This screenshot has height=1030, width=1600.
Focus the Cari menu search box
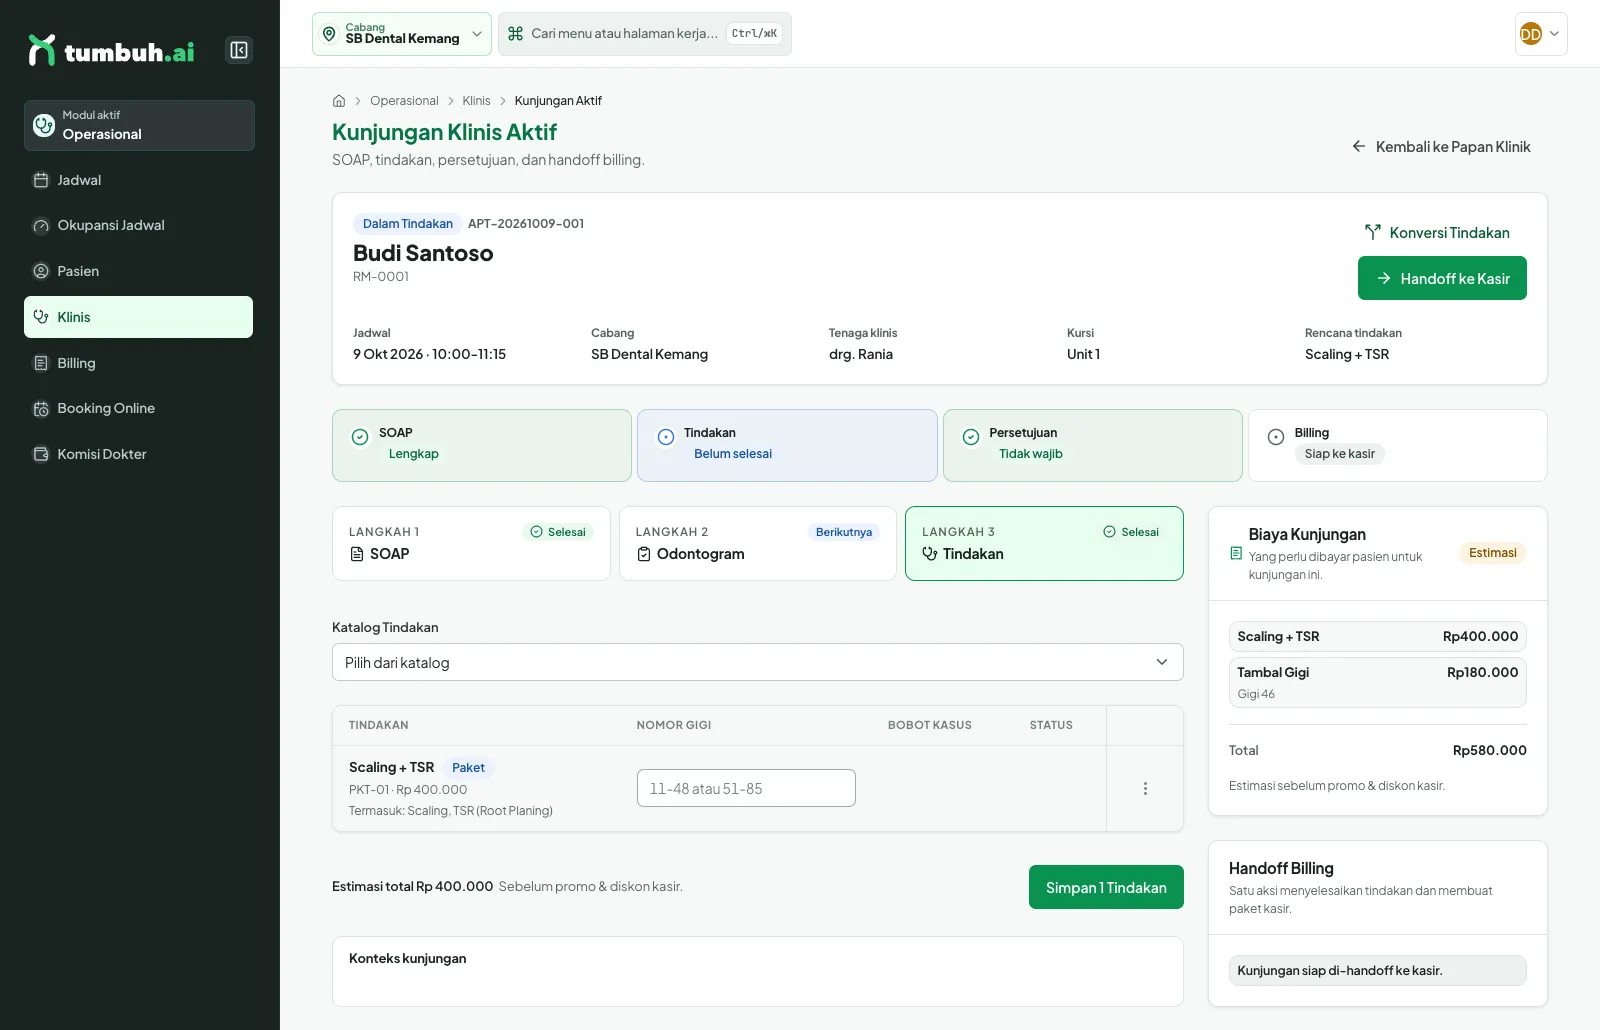645,34
